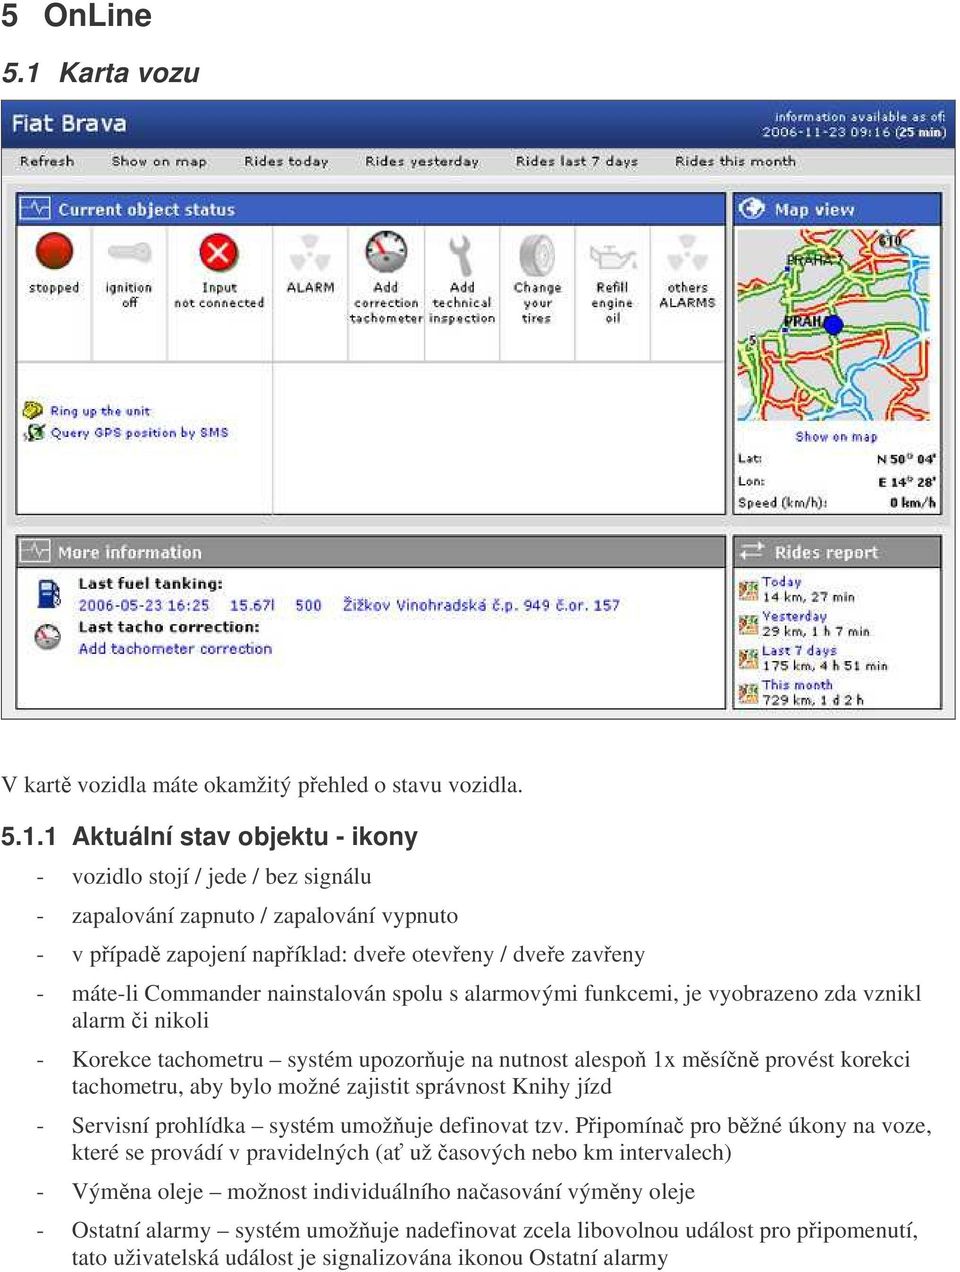This screenshot has width=960, height=1272.
Task: Click the Yesterday rides map icon
Action: [748, 625]
